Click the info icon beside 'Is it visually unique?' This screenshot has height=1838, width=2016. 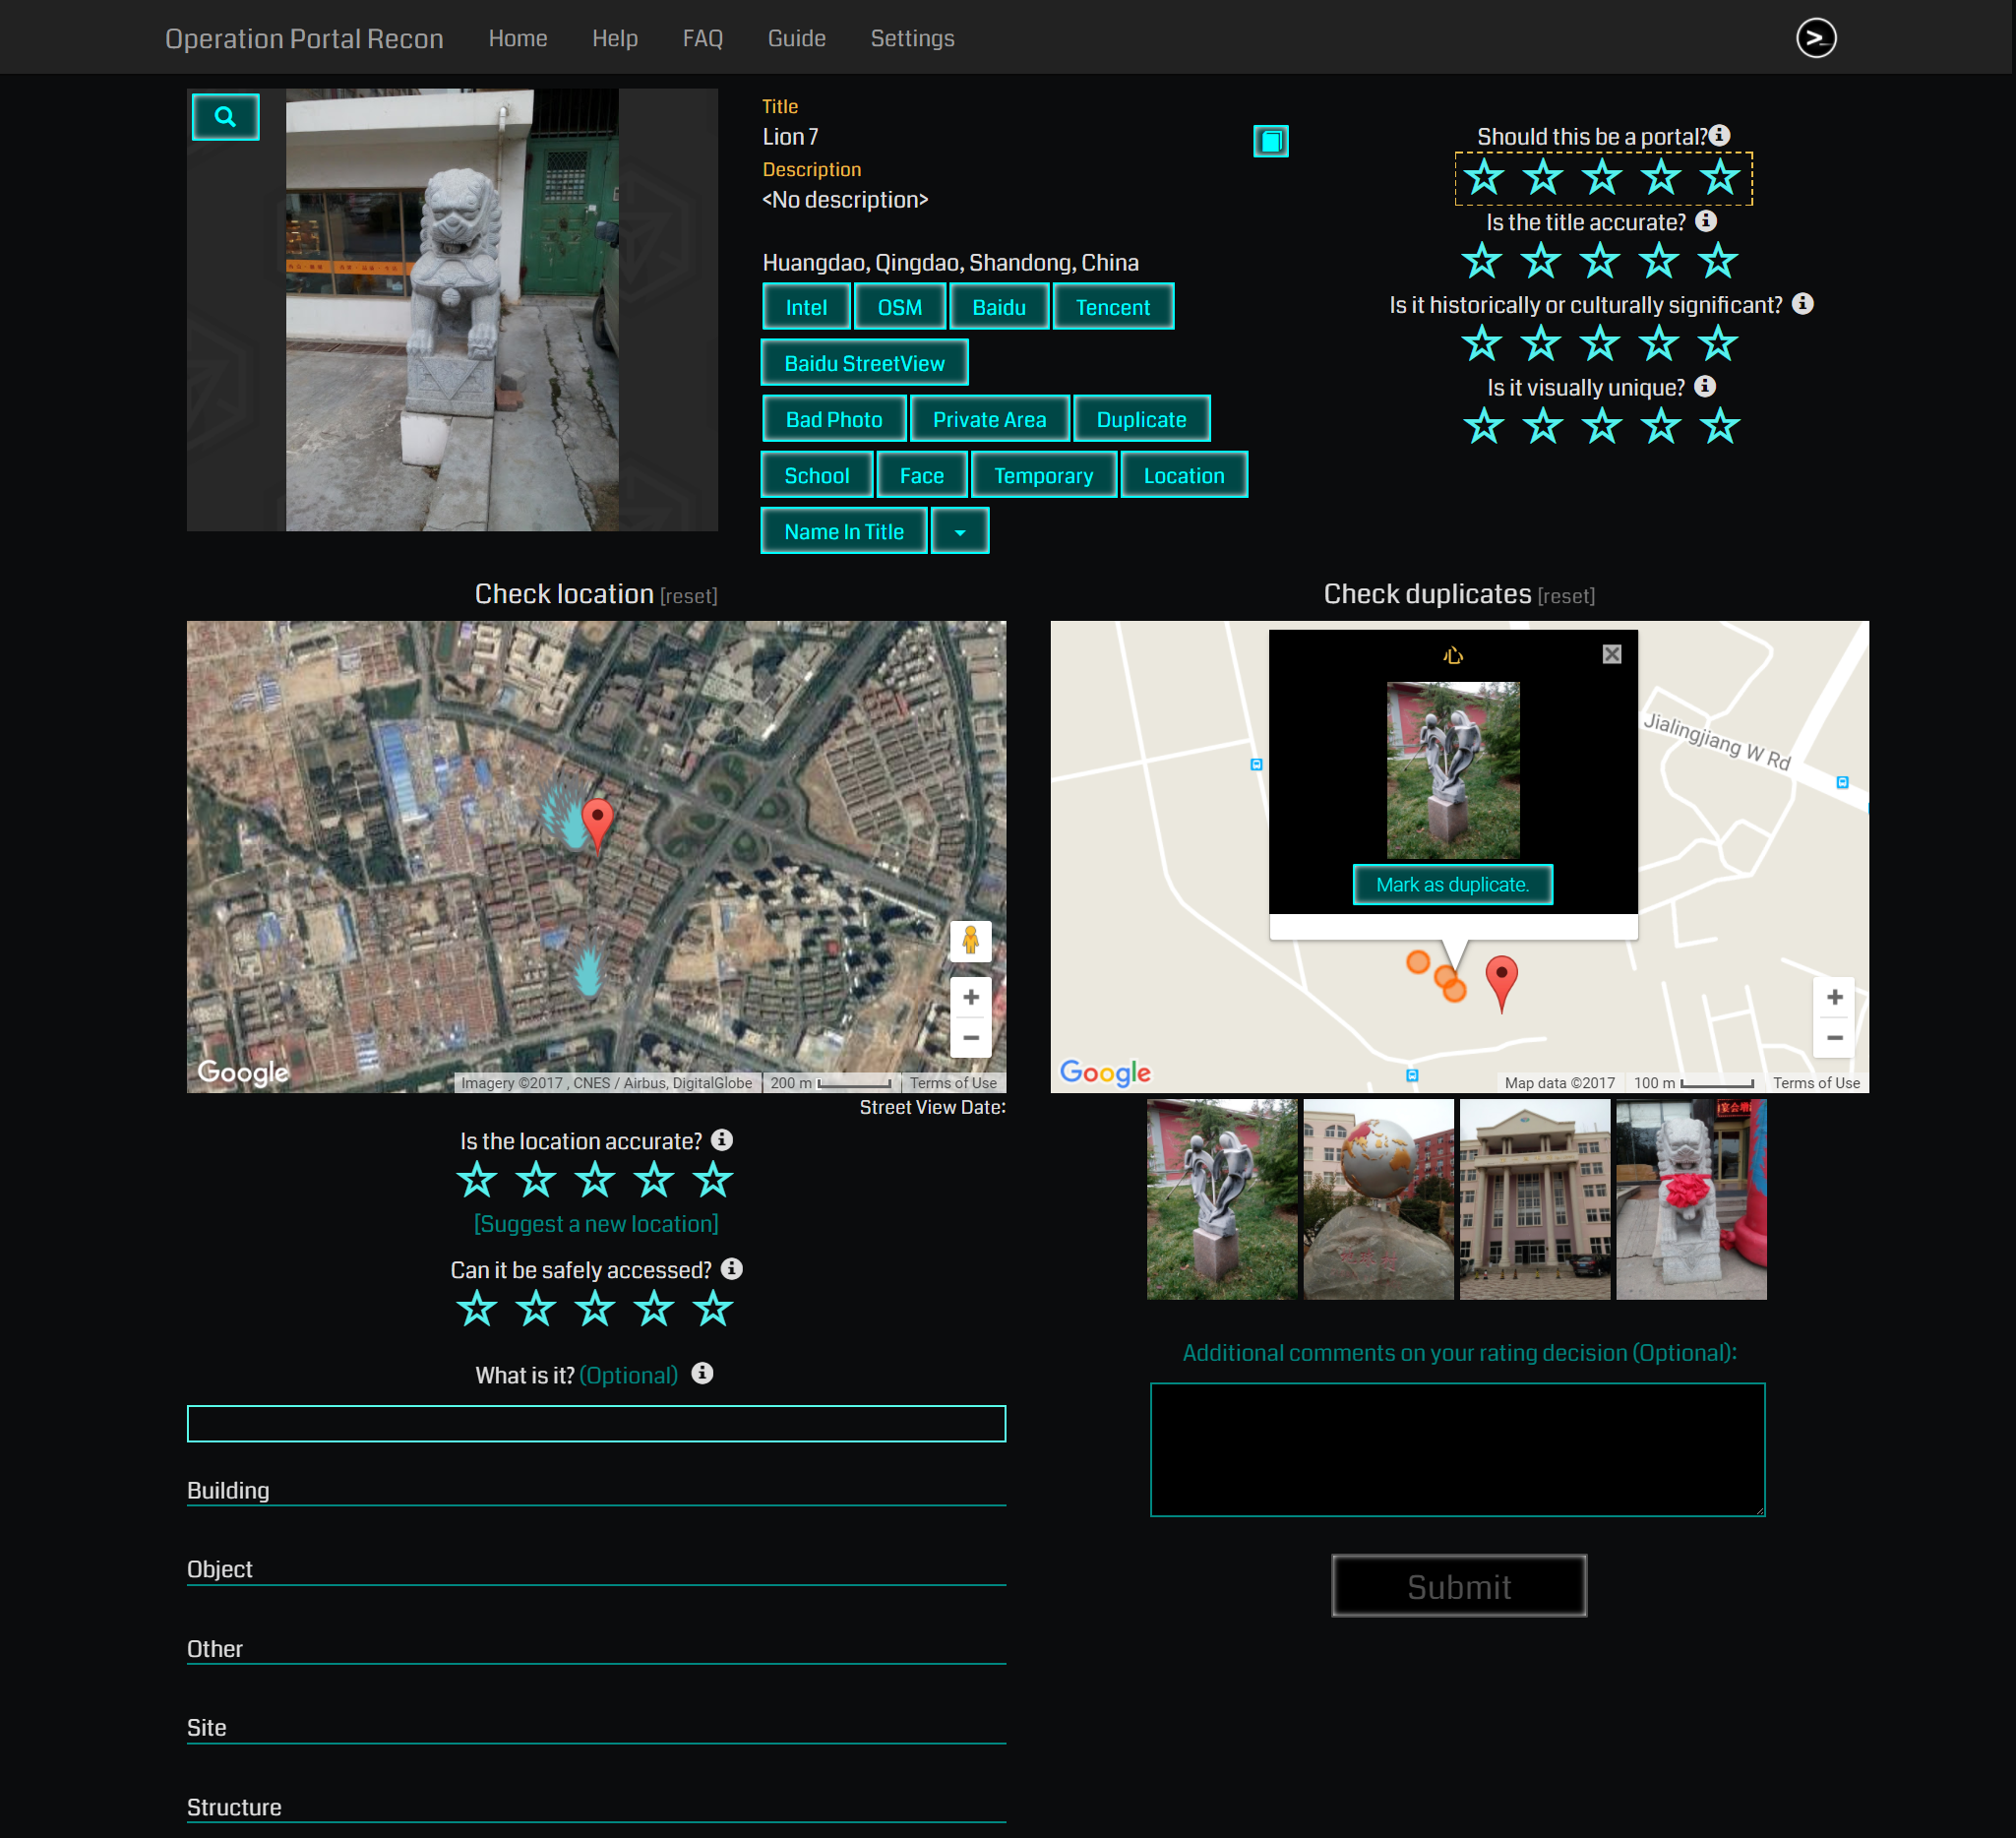pos(1705,386)
